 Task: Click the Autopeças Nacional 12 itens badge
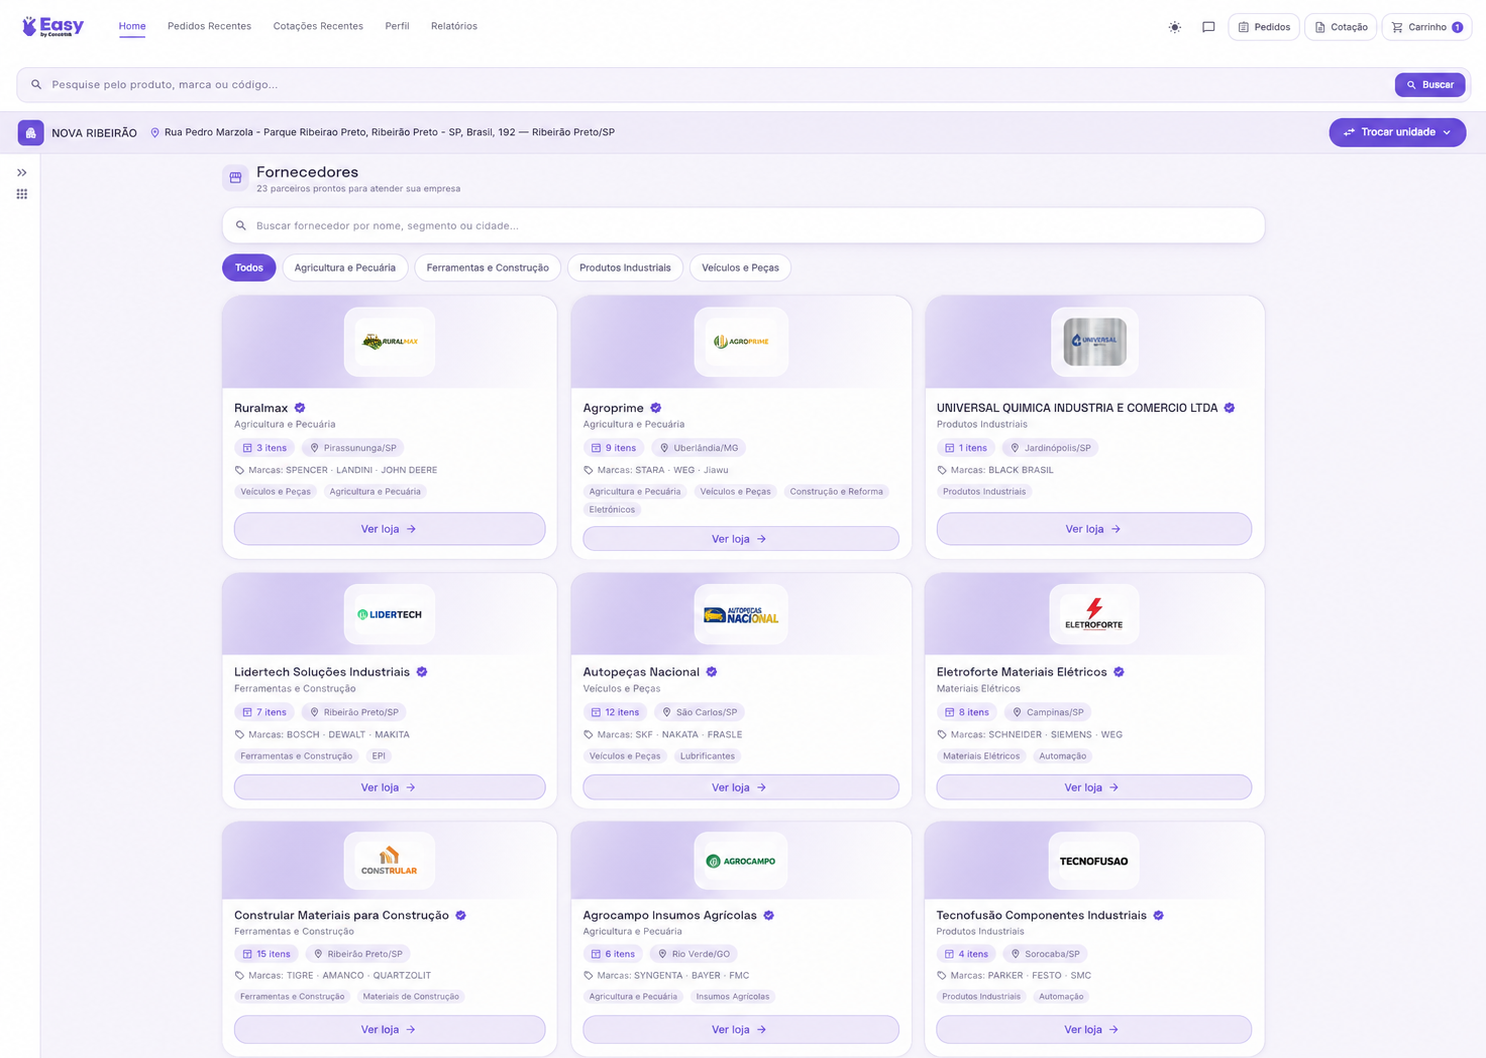pos(614,712)
